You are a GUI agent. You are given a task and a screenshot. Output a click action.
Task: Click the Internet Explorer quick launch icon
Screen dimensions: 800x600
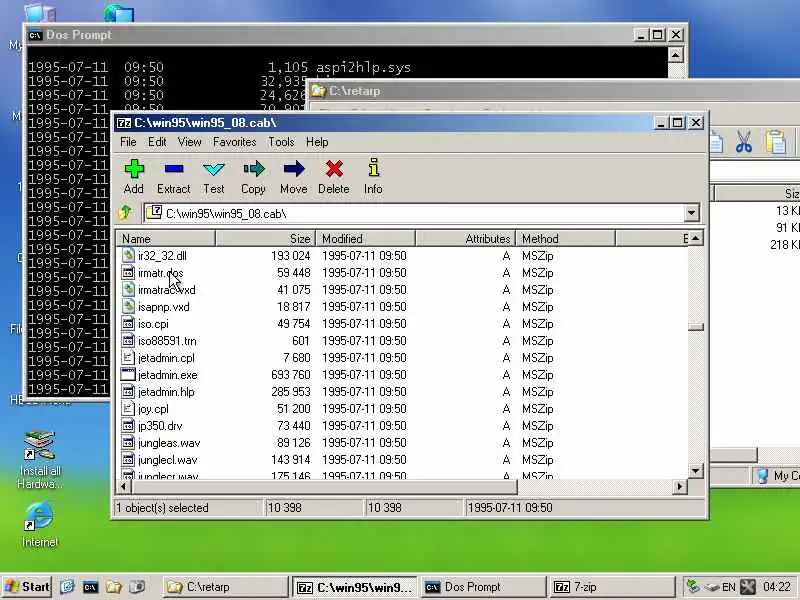tap(67, 587)
